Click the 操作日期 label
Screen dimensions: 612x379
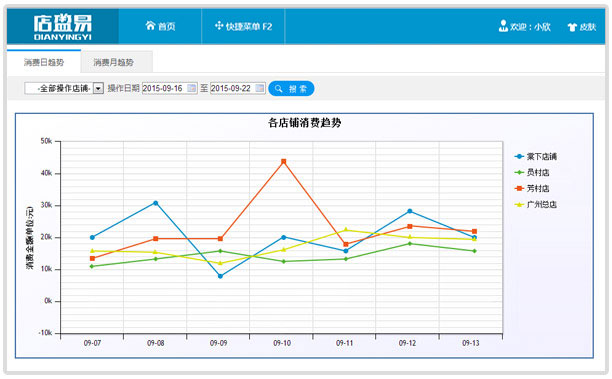(123, 88)
